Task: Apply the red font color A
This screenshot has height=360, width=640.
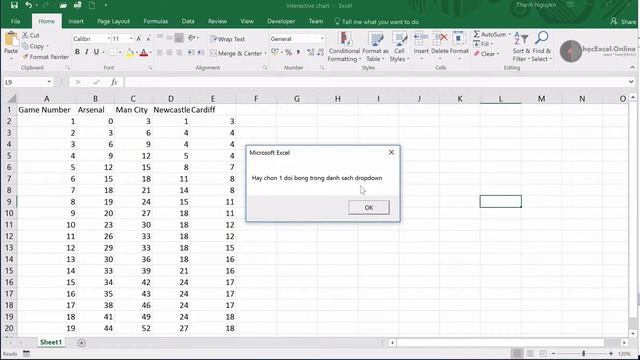Action: (x=143, y=53)
